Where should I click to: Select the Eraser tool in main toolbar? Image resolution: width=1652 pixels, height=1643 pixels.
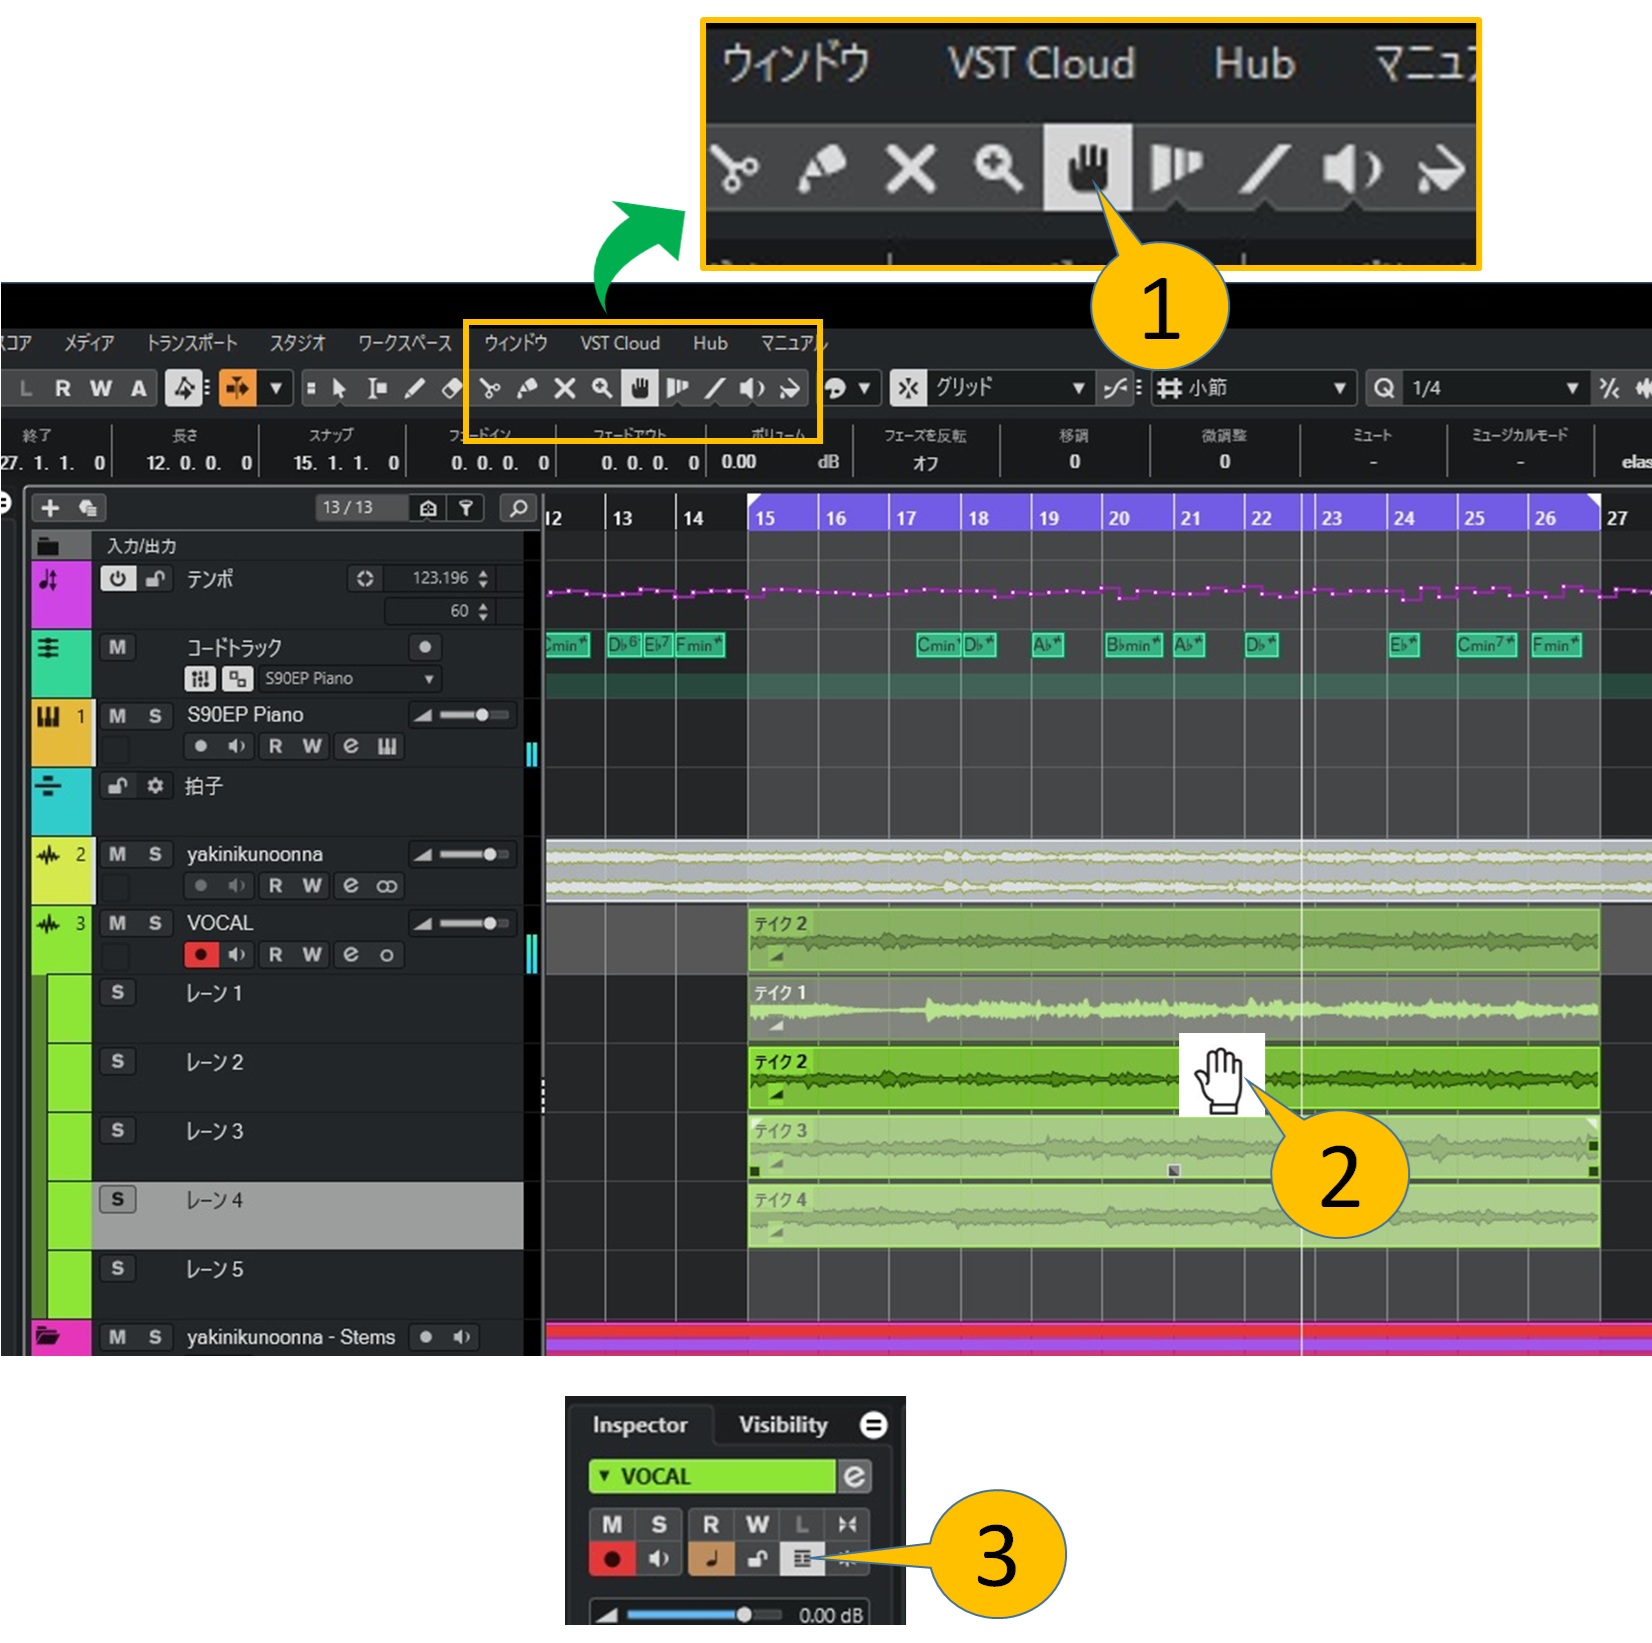coord(452,388)
